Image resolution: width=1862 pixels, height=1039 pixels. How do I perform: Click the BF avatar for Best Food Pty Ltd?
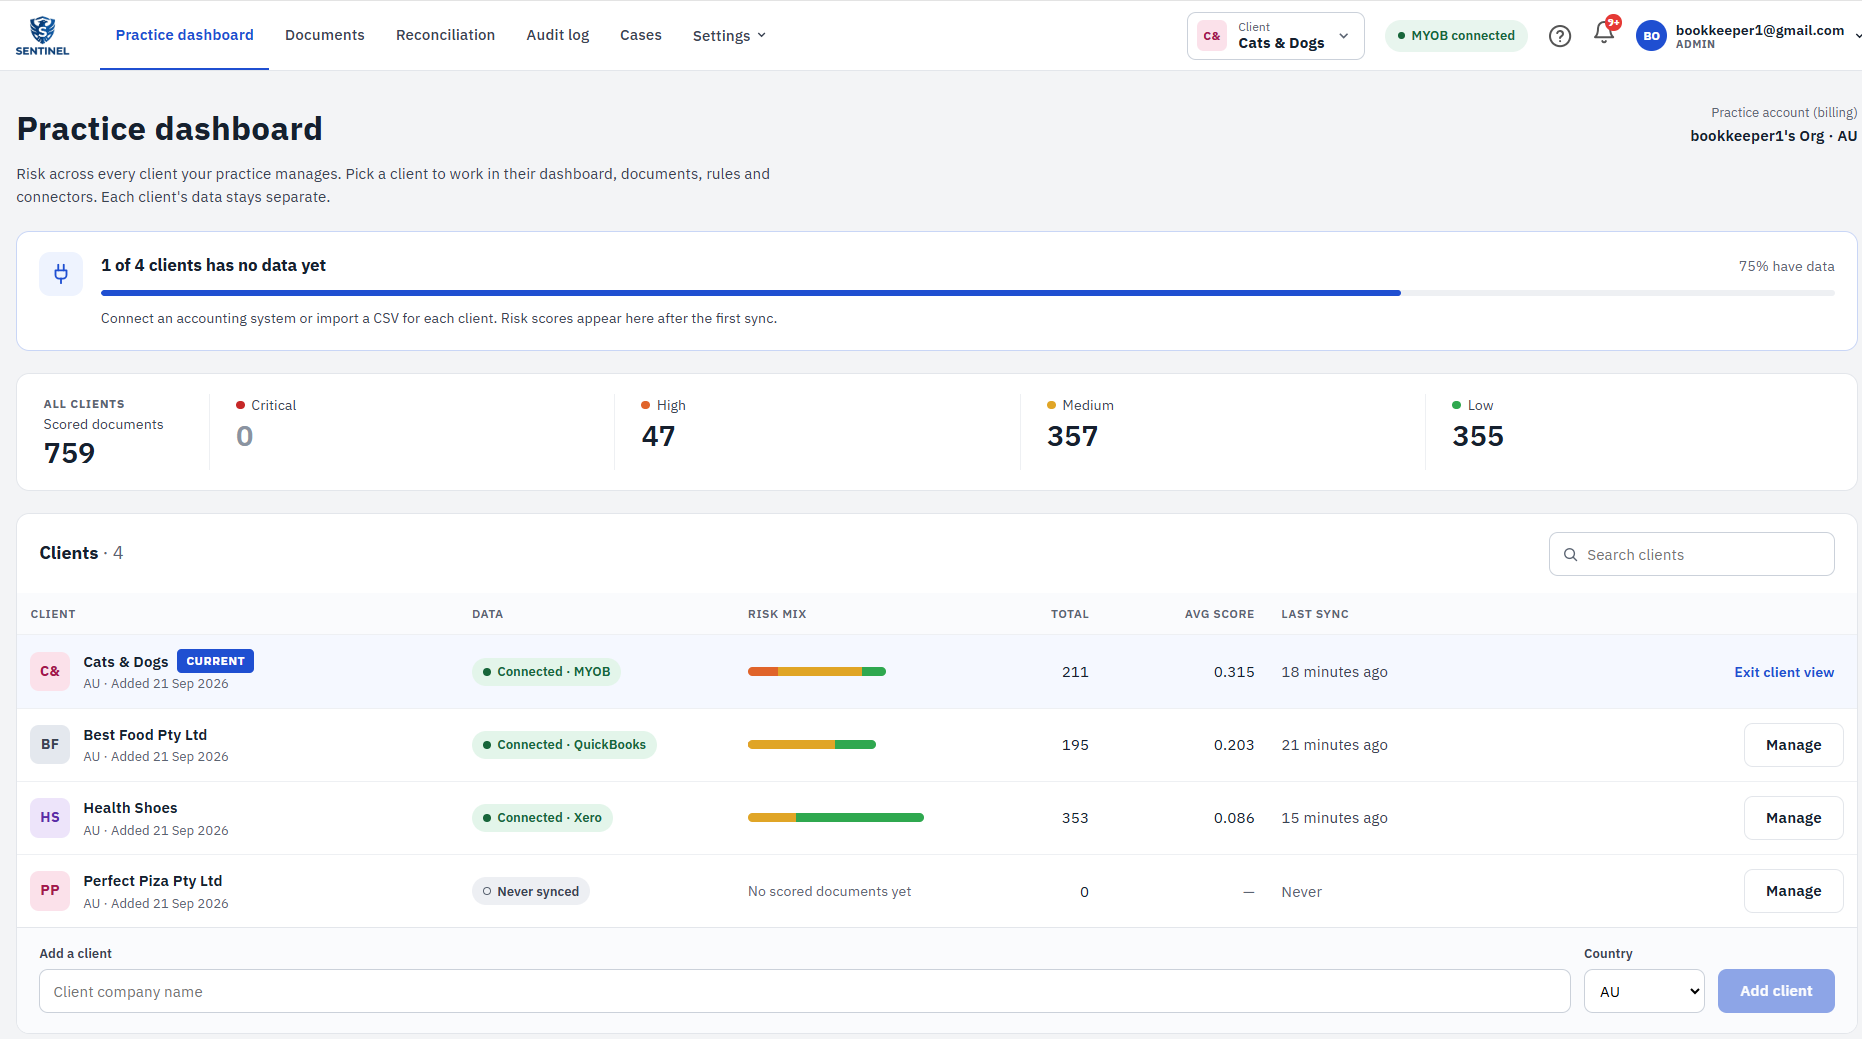click(50, 745)
